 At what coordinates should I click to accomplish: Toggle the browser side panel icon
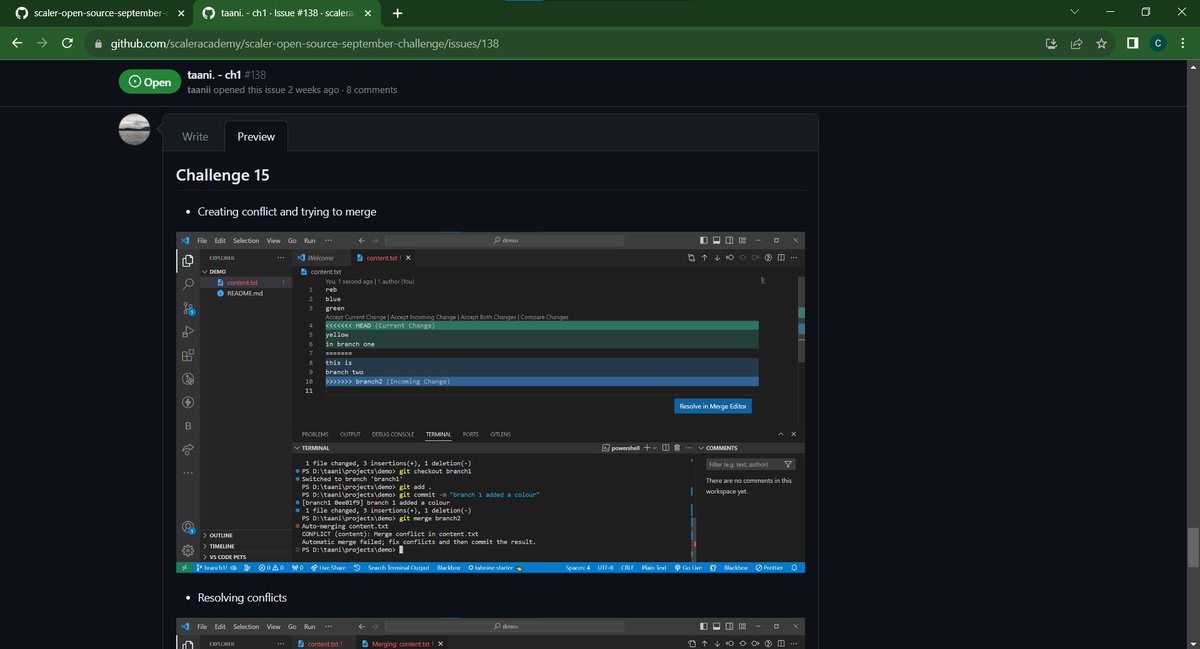tap(1132, 44)
